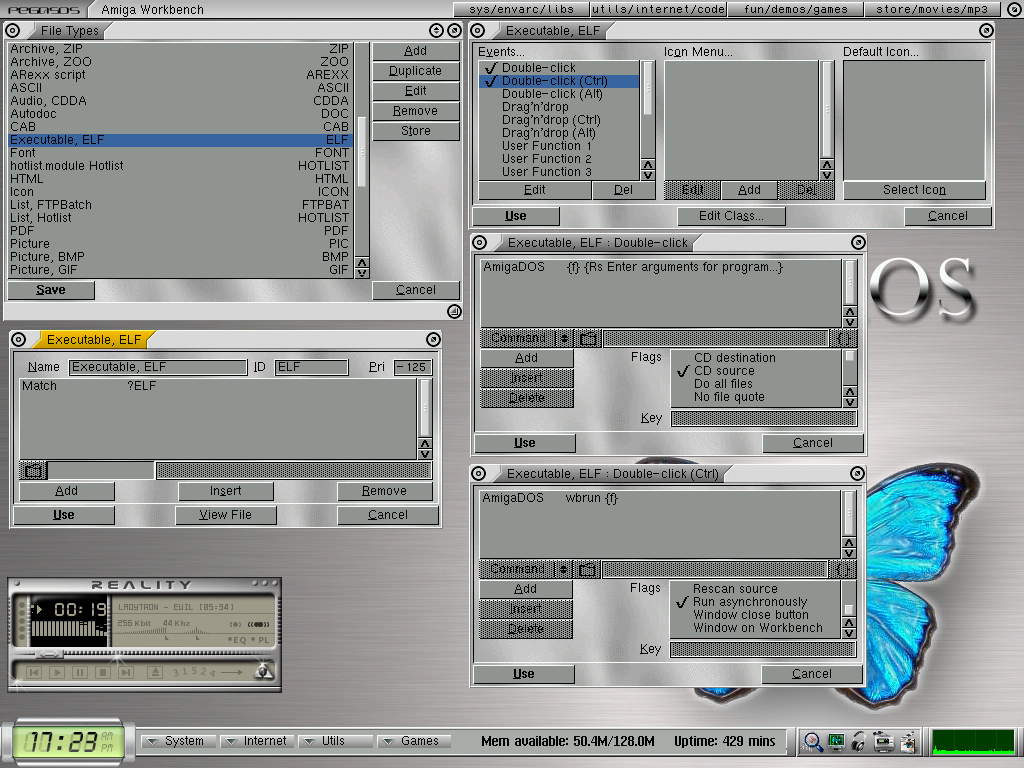The image size is (1024, 768).
Task: Click the magnifier search icon in the tray
Action: [813, 742]
